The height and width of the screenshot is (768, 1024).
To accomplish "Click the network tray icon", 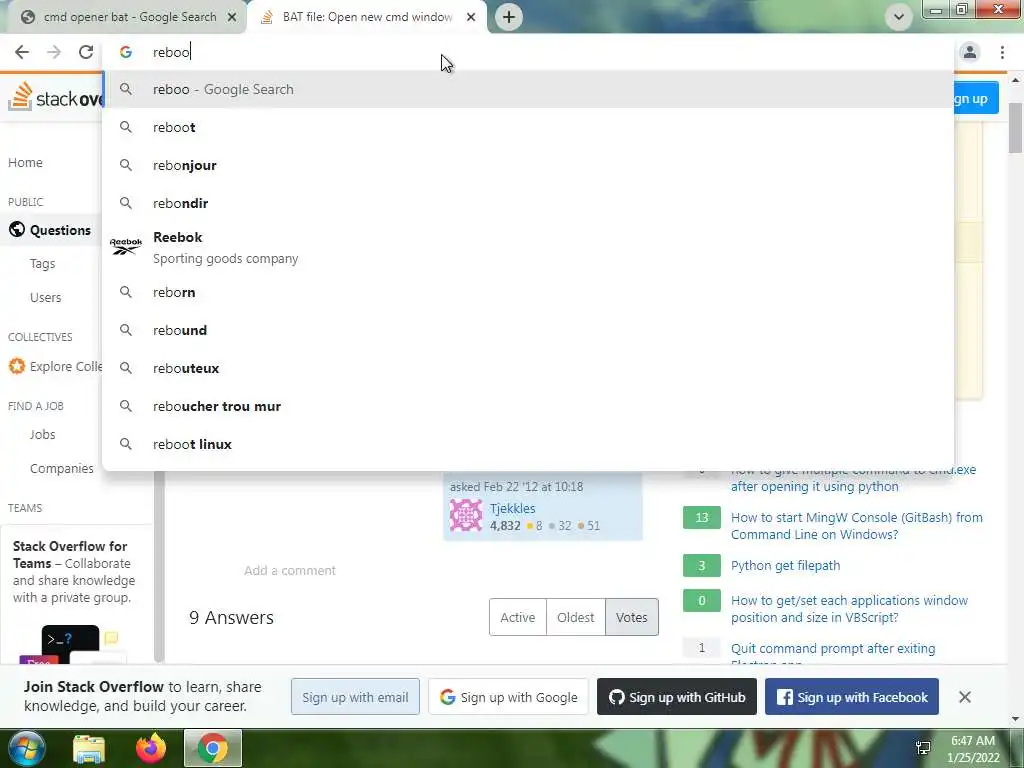I will click(923, 748).
